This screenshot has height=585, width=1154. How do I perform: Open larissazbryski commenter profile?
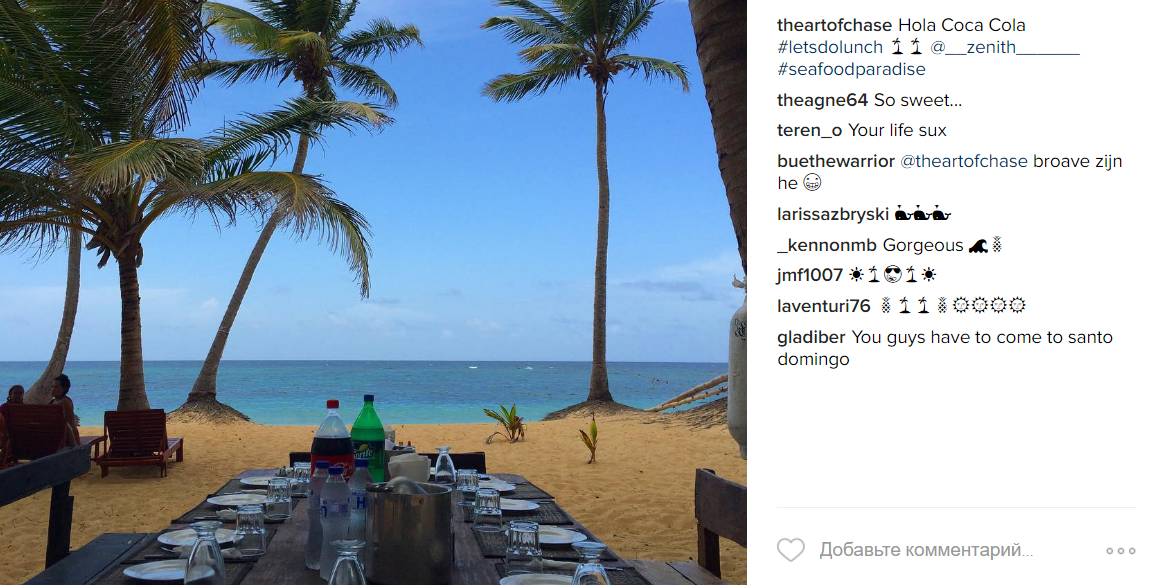point(833,214)
